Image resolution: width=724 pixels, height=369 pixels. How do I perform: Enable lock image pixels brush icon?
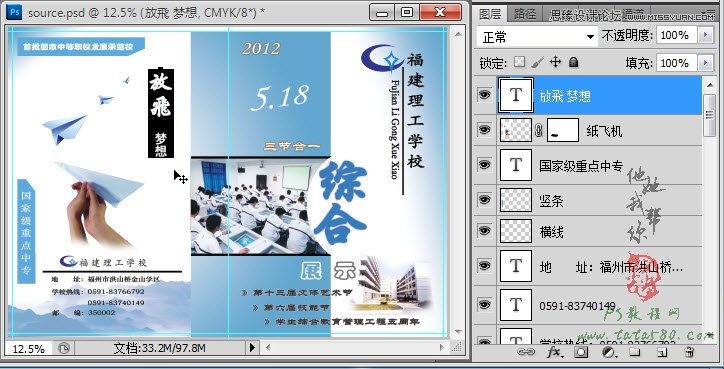coord(537,62)
